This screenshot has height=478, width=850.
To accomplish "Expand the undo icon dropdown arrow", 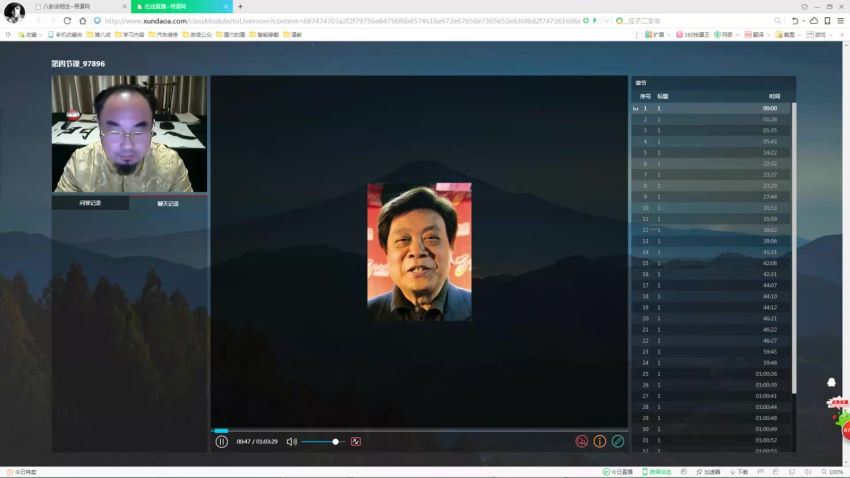I will pyautogui.click(x=803, y=21).
